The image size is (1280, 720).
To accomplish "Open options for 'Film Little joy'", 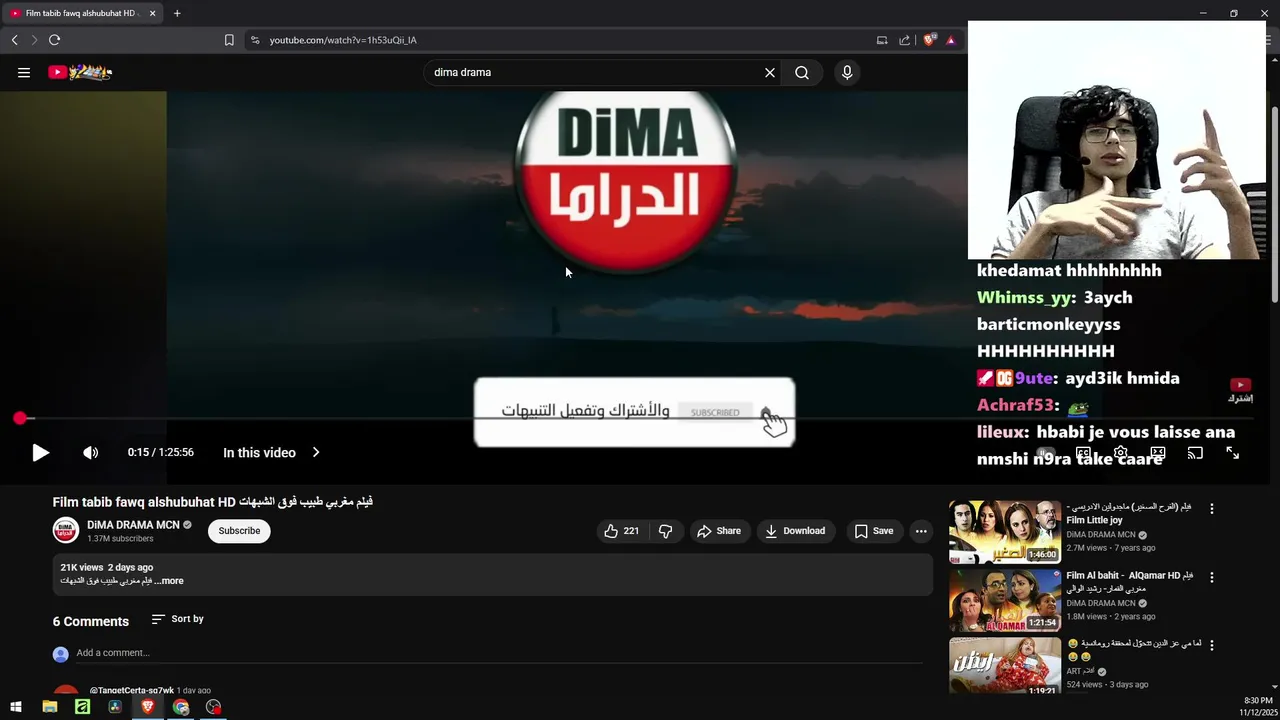I will 1212,508.
